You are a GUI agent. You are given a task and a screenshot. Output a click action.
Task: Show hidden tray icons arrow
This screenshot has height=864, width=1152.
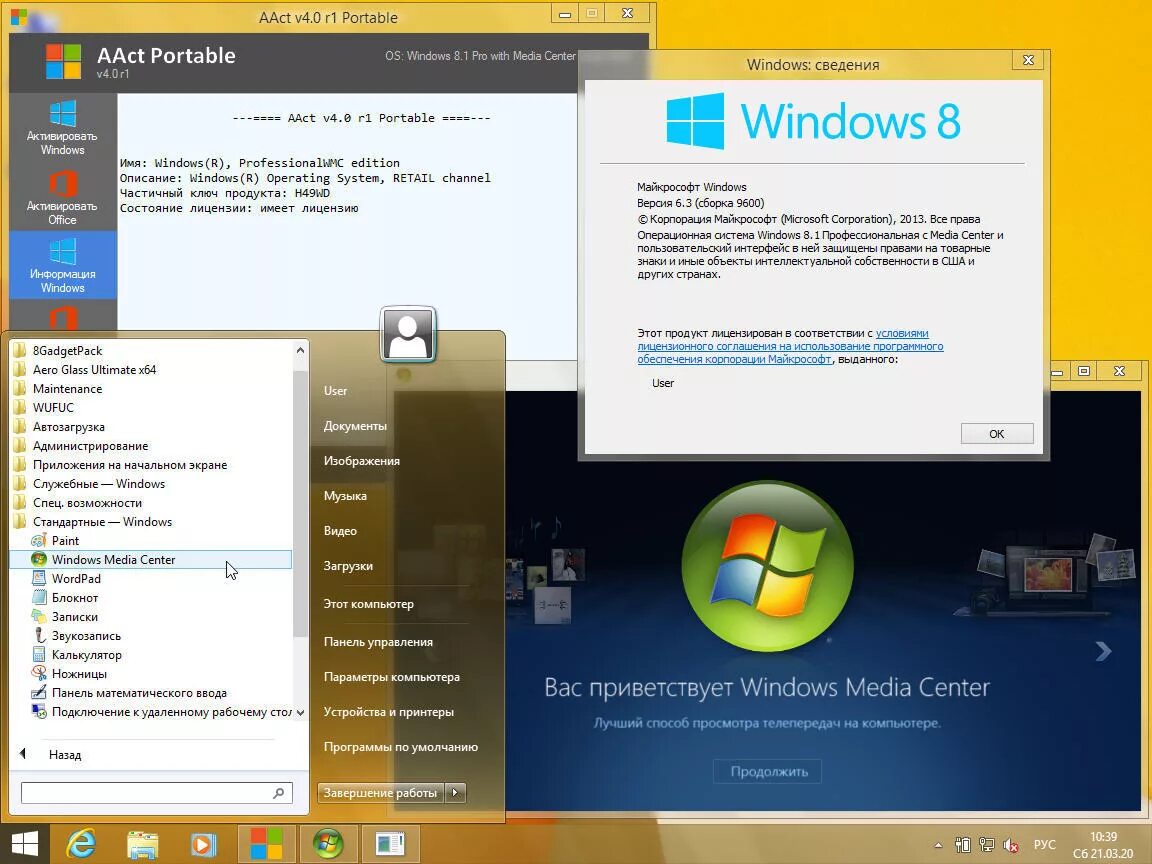tap(938, 846)
